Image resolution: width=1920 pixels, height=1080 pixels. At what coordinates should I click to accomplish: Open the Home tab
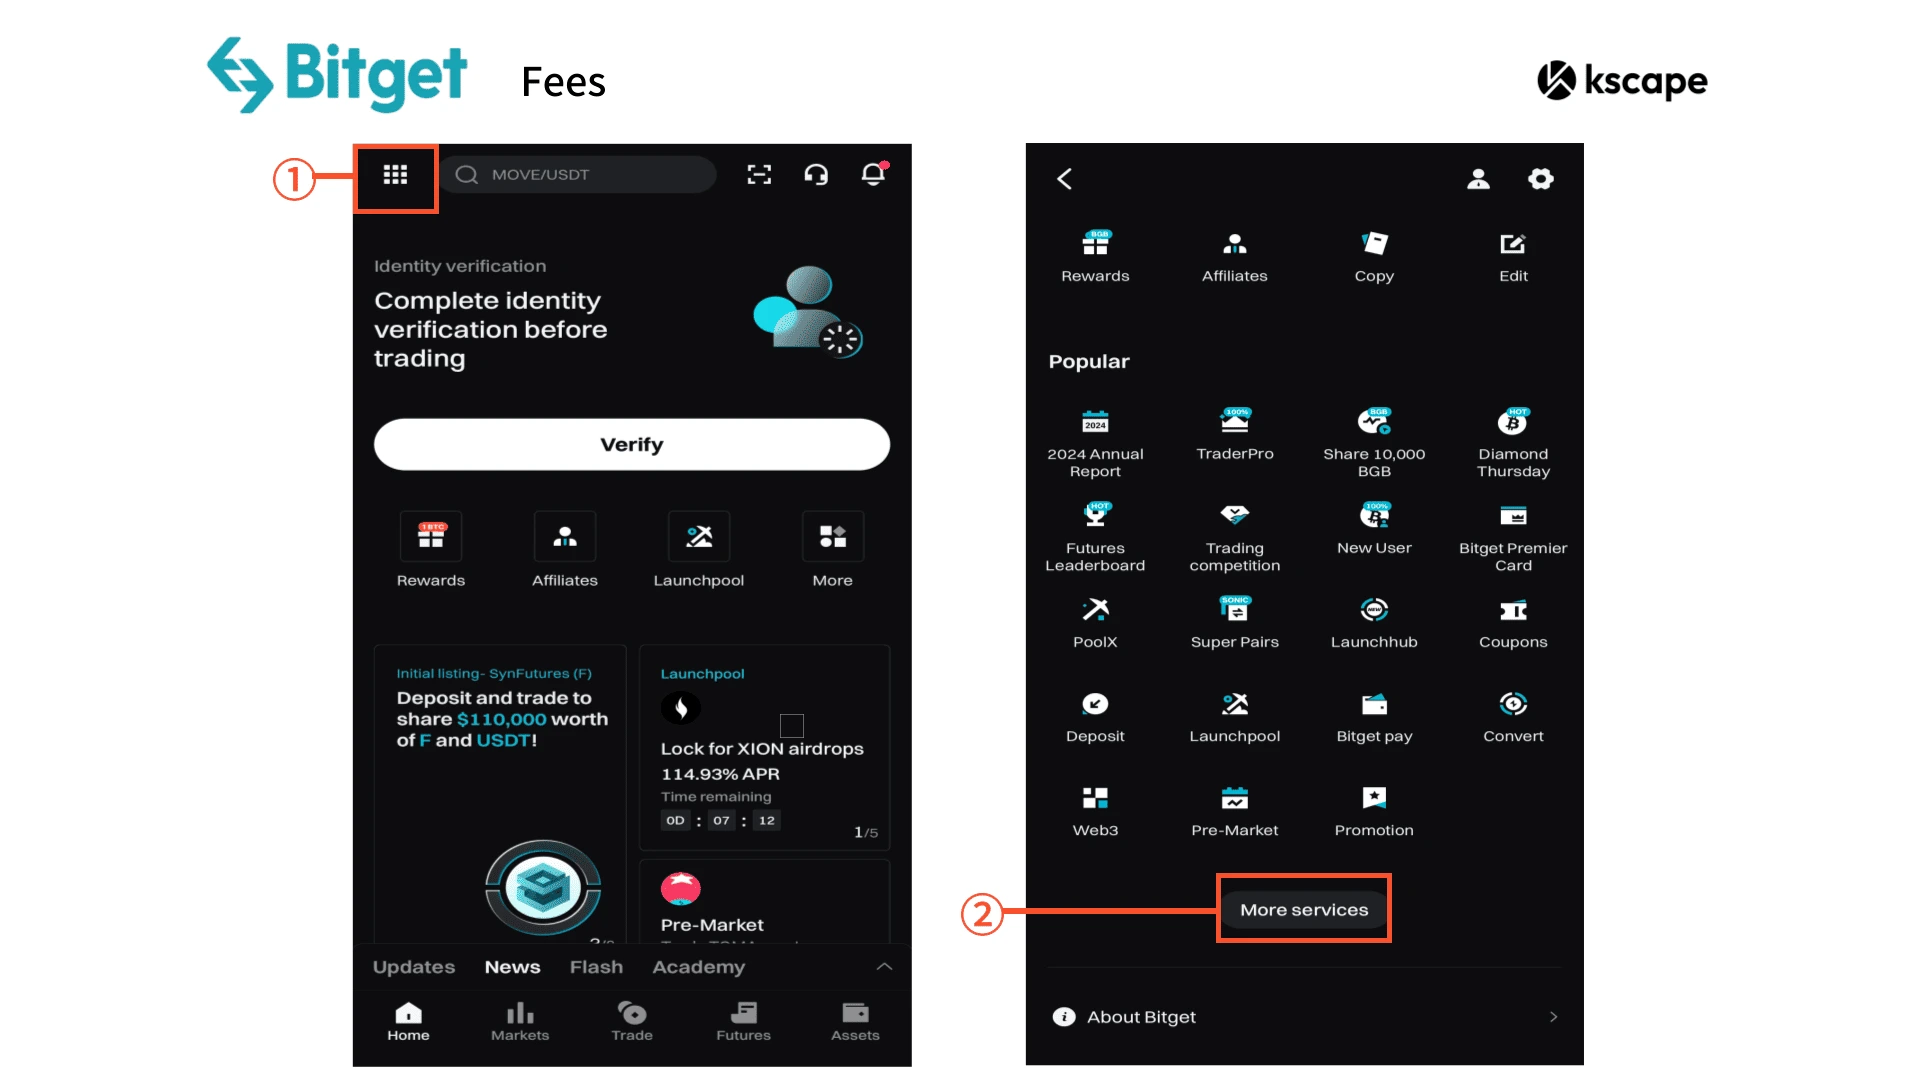(409, 1022)
